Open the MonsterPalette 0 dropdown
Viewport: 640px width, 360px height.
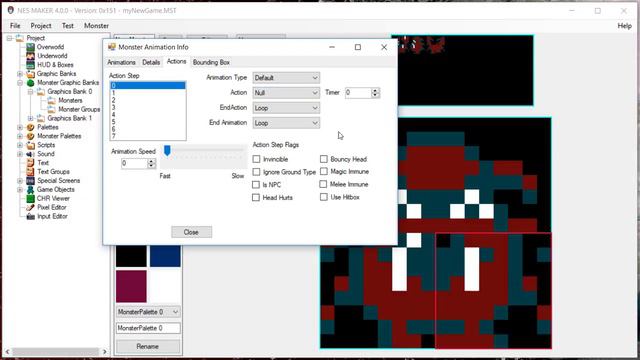pos(148,312)
